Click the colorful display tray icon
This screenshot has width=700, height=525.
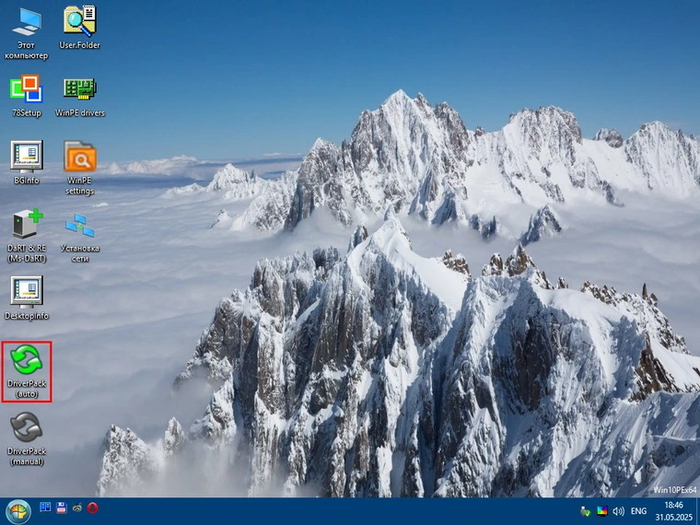click(602, 511)
